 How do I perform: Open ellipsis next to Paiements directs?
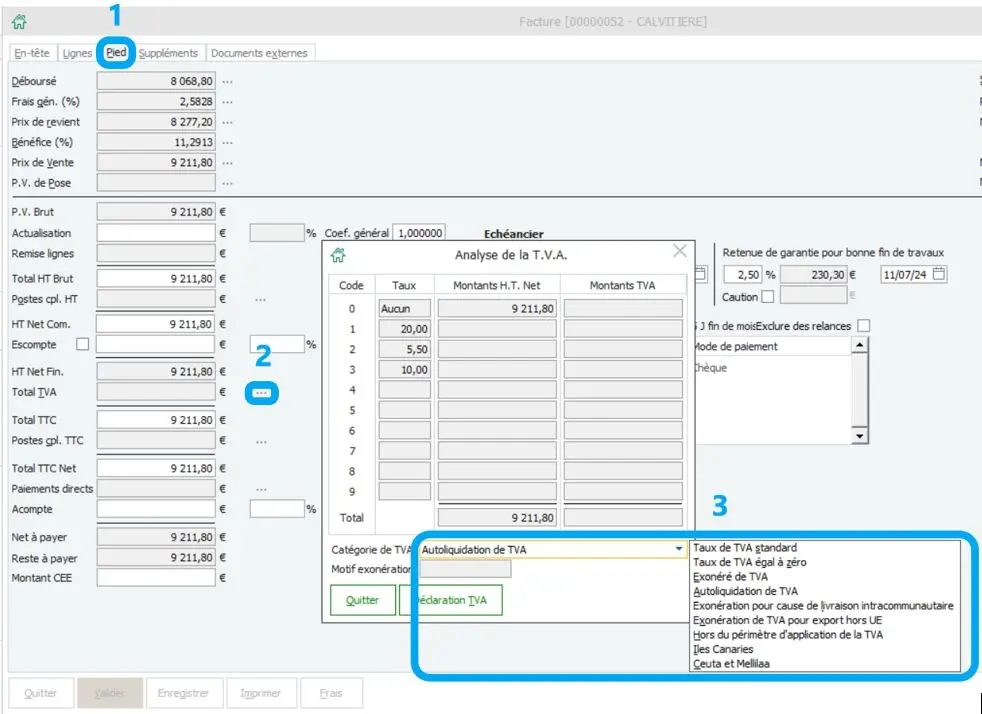coord(261,489)
